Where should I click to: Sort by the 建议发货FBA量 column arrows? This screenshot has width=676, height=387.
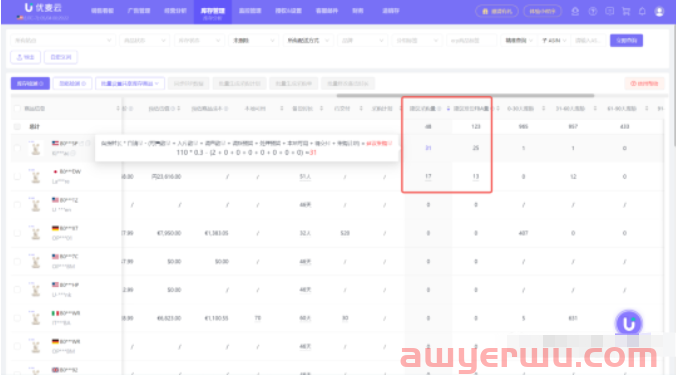(x=498, y=109)
